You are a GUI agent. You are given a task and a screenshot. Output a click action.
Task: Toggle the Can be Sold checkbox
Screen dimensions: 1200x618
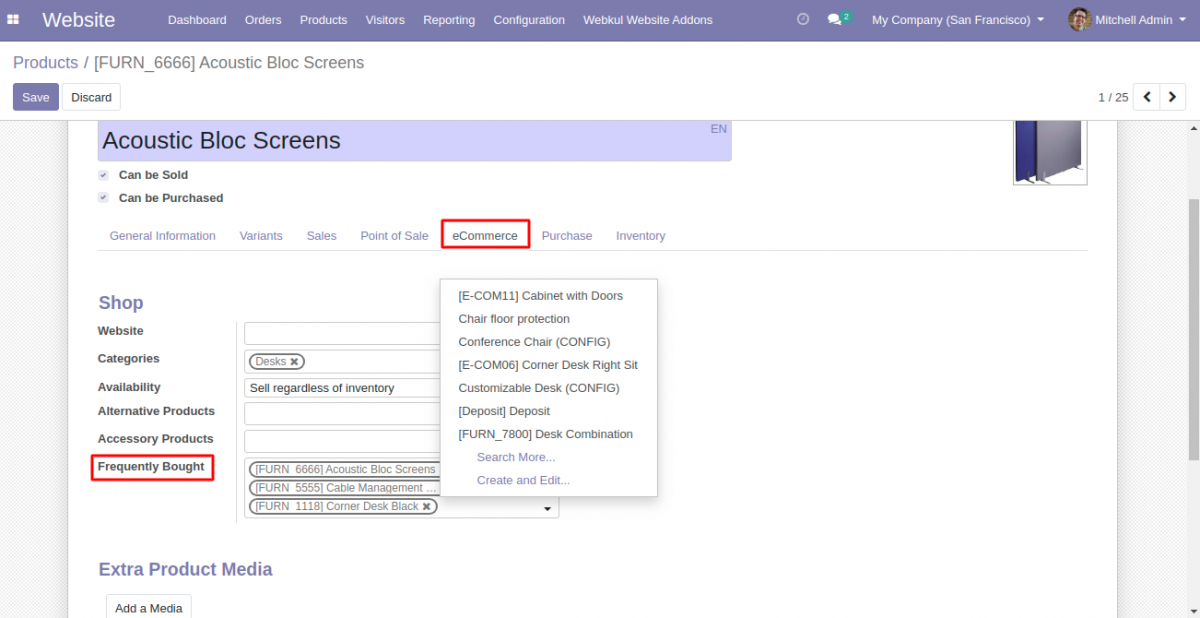click(103, 175)
